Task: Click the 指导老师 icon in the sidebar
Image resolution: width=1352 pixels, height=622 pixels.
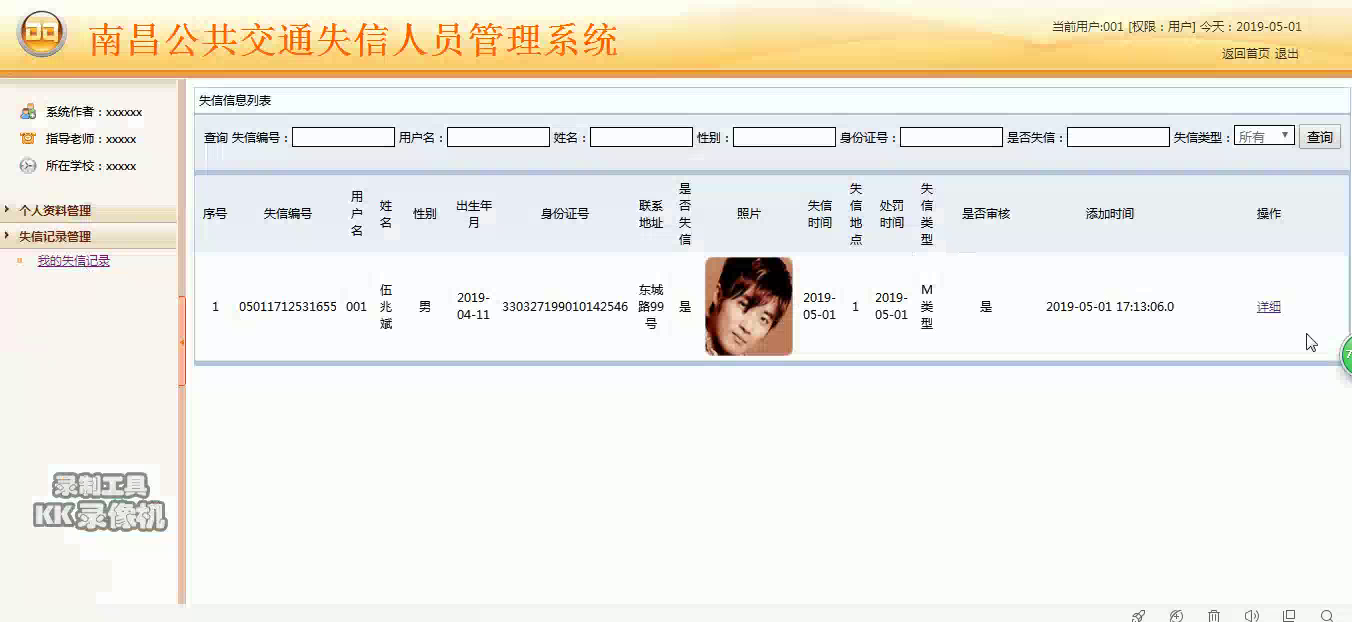Action: [x=28, y=139]
